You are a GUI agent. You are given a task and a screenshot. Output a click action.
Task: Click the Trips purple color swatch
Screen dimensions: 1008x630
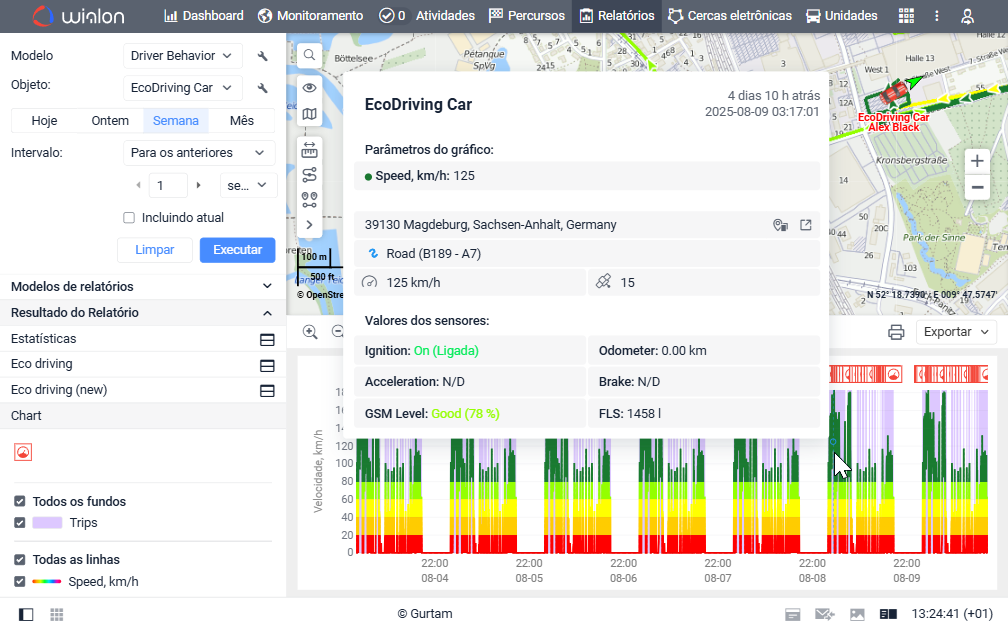pos(47,523)
